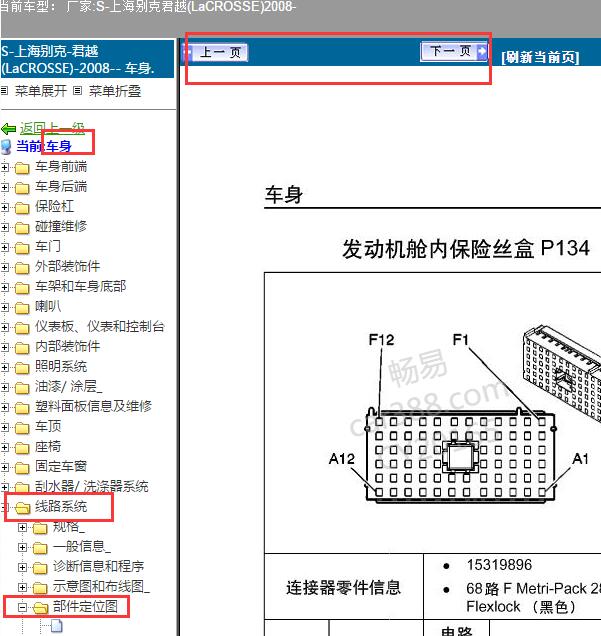This screenshot has width=601, height=636.
Task: Expand the 规格_ subfolder node
Action: pyautogui.click(x=23, y=527)
